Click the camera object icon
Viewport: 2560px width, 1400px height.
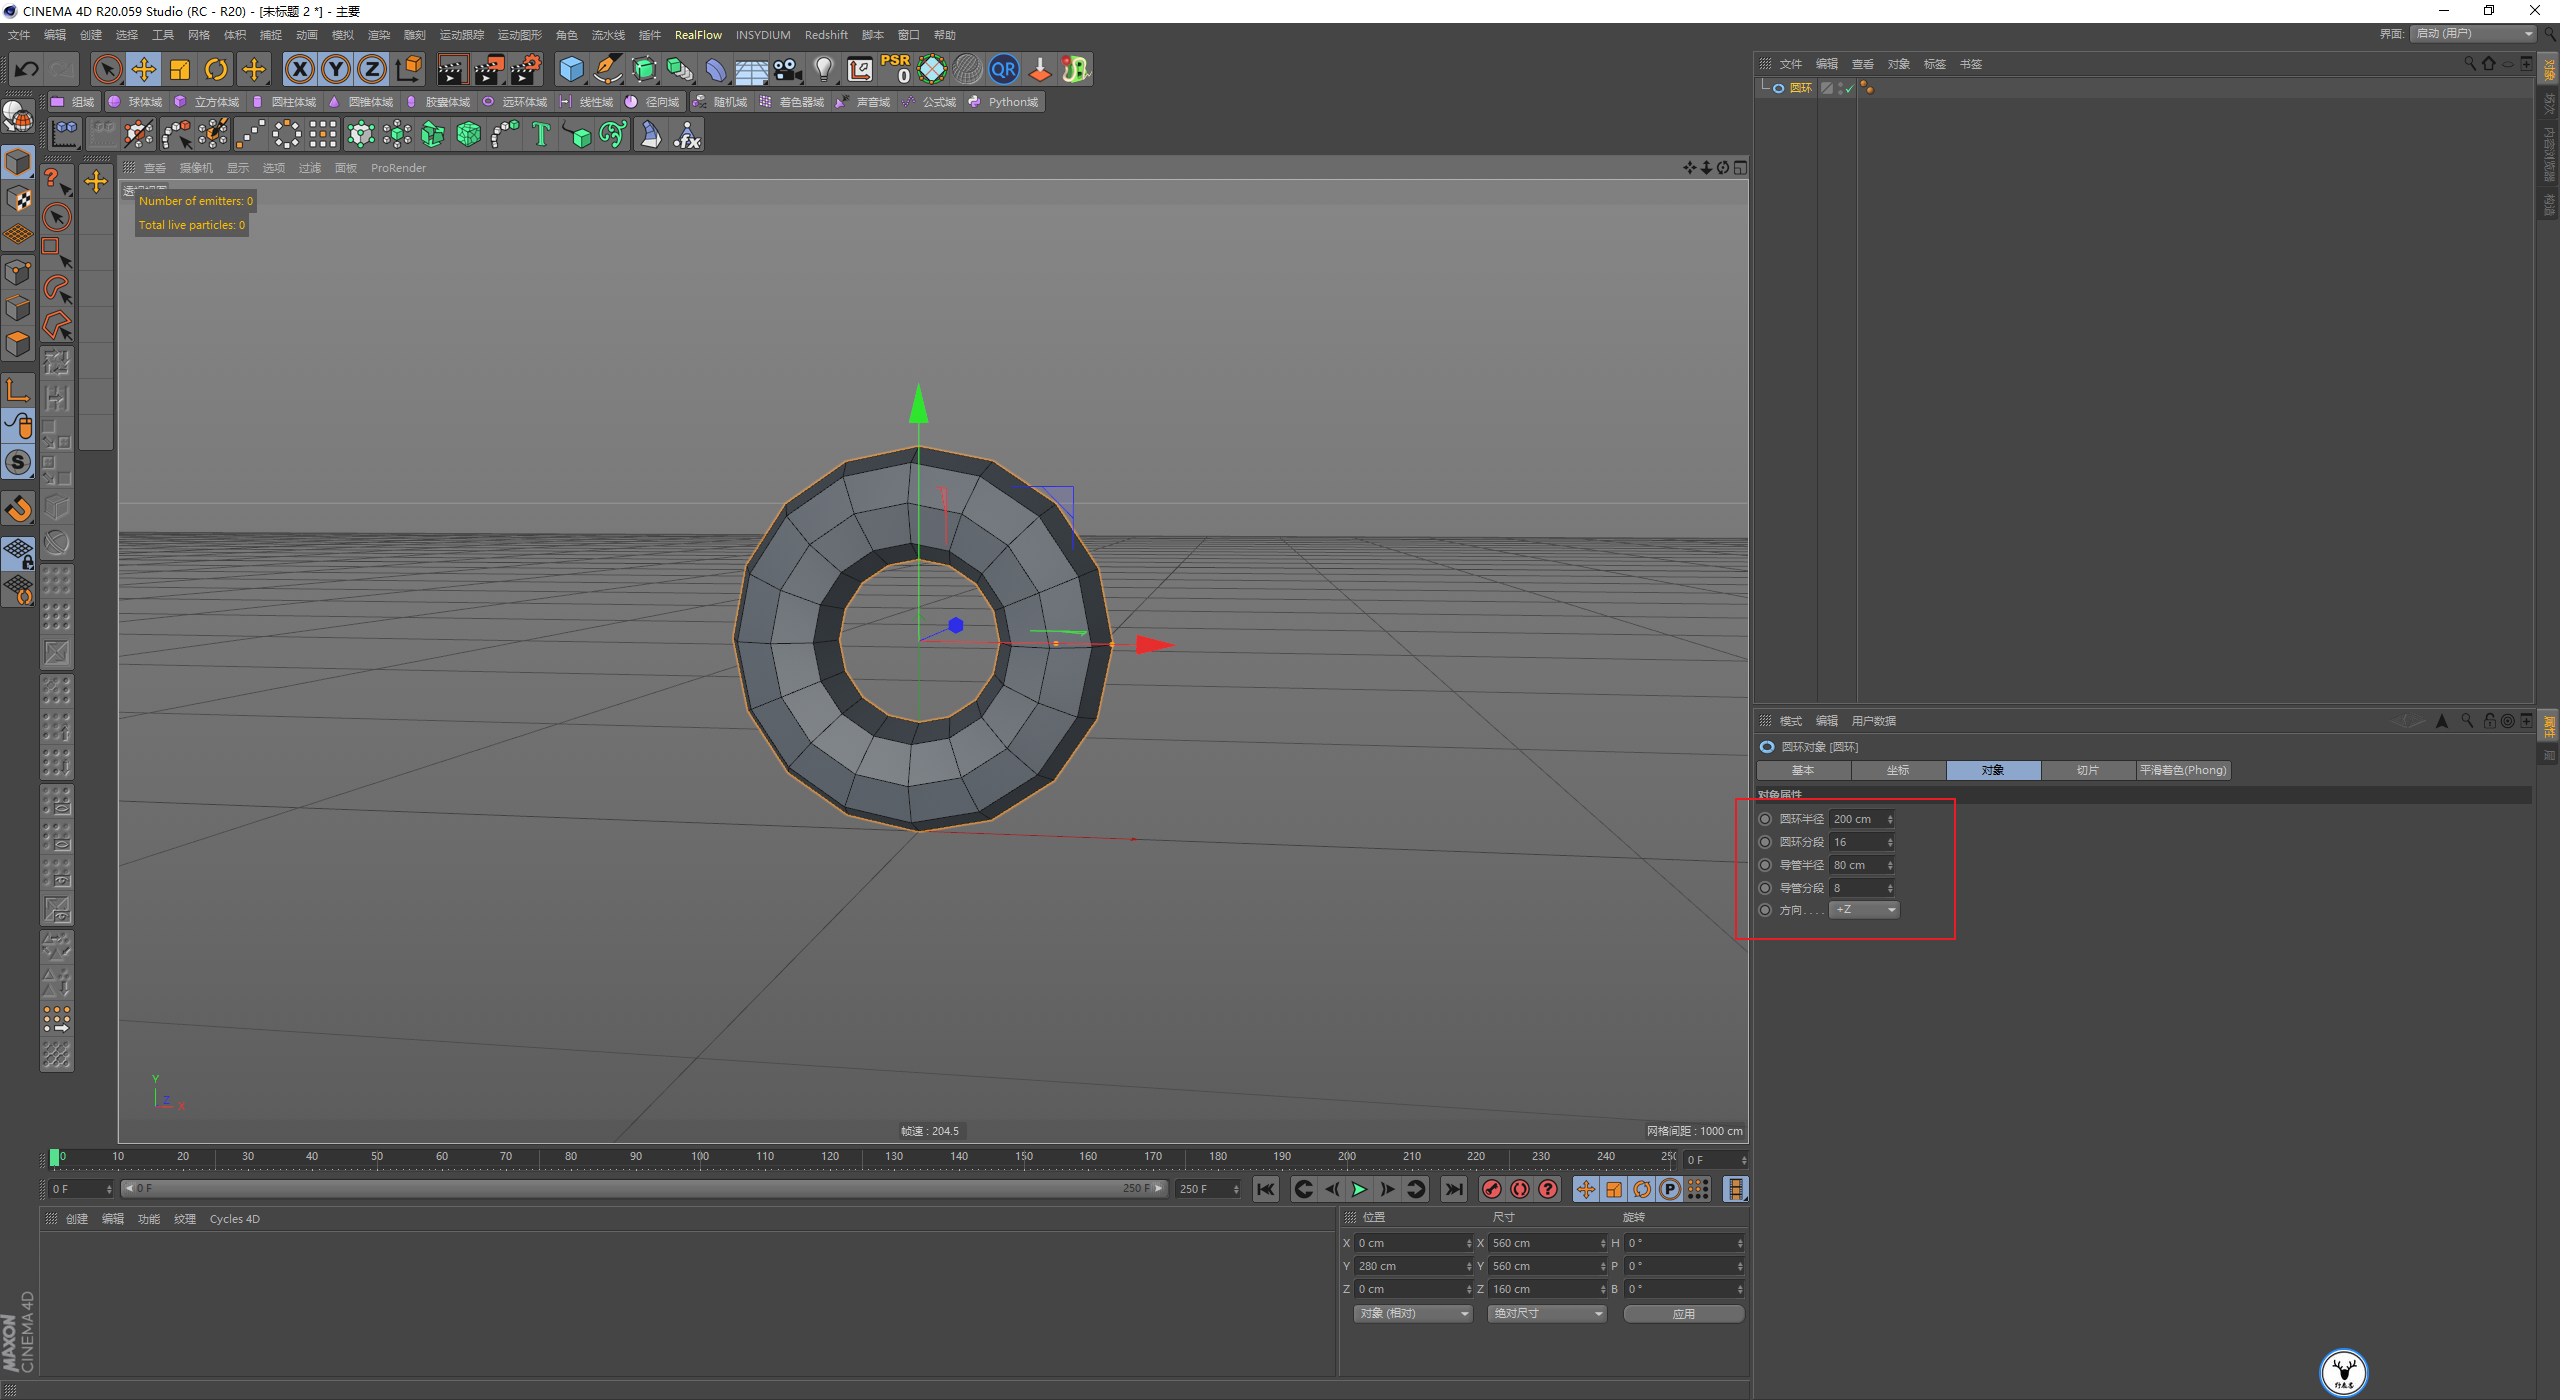point(788,69)
